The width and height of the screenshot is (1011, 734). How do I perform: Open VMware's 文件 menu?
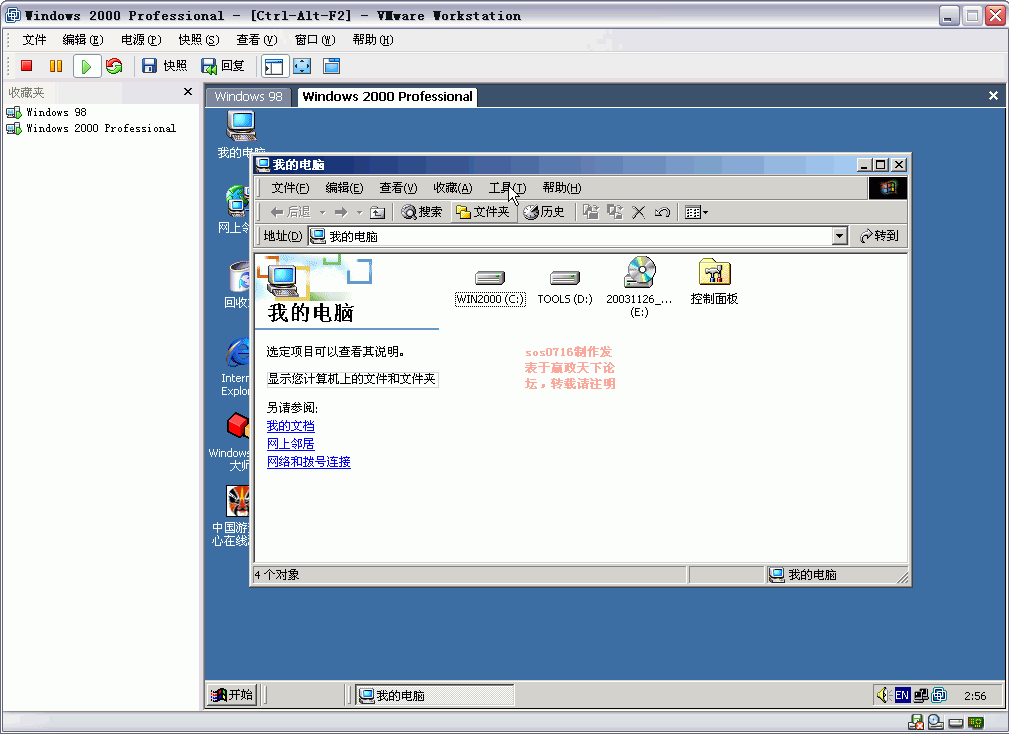point(34,40)
